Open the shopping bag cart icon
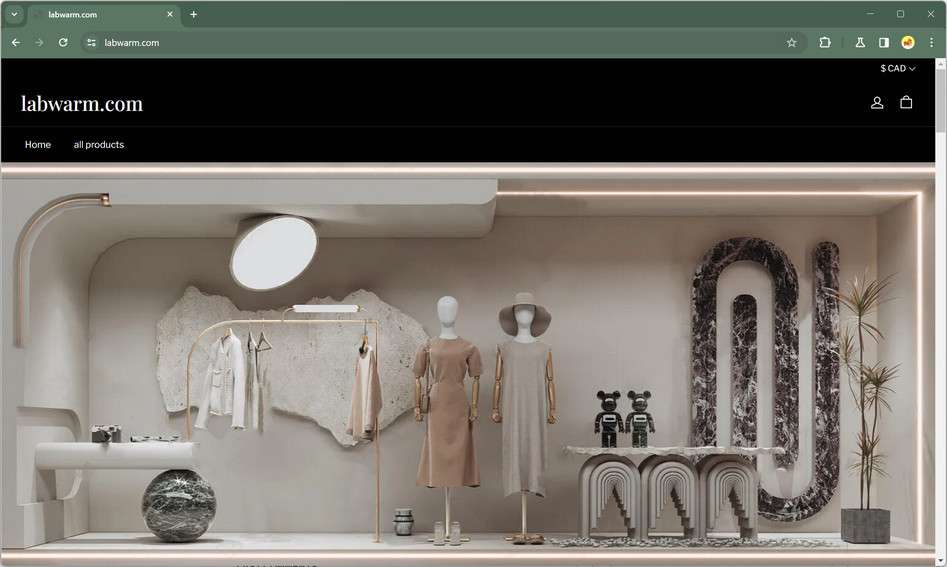Screen dimensions: 947x567 tap(906, 103)
